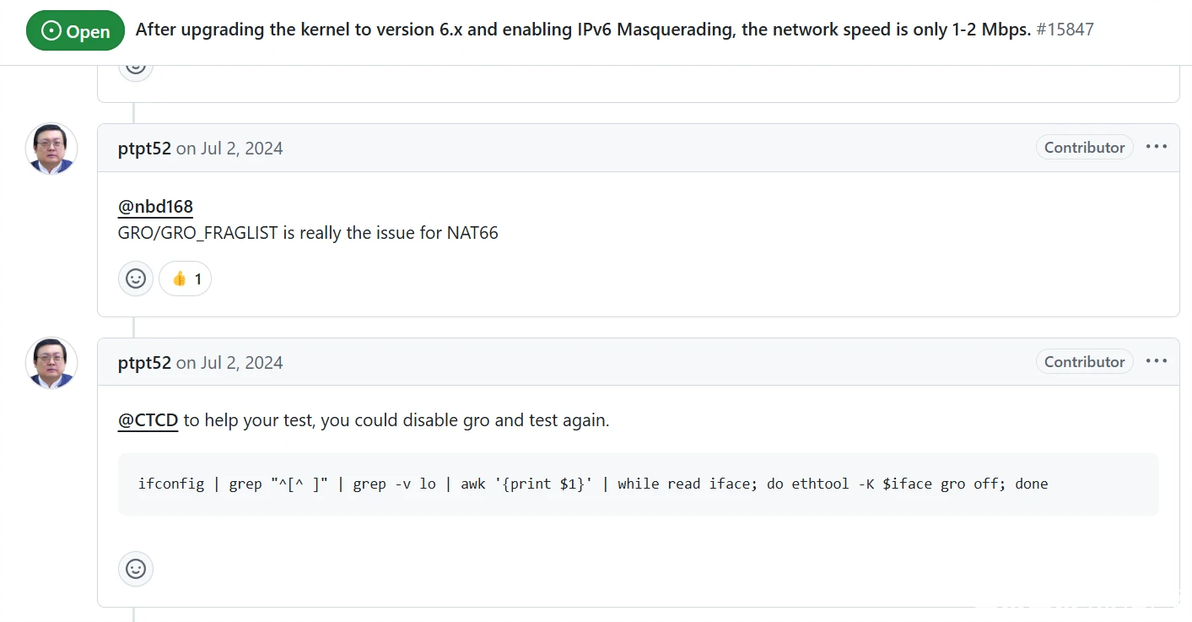Open ptpt52 username on the @CTCD comment
1192x622 pixels.
[x=144, y=363]
